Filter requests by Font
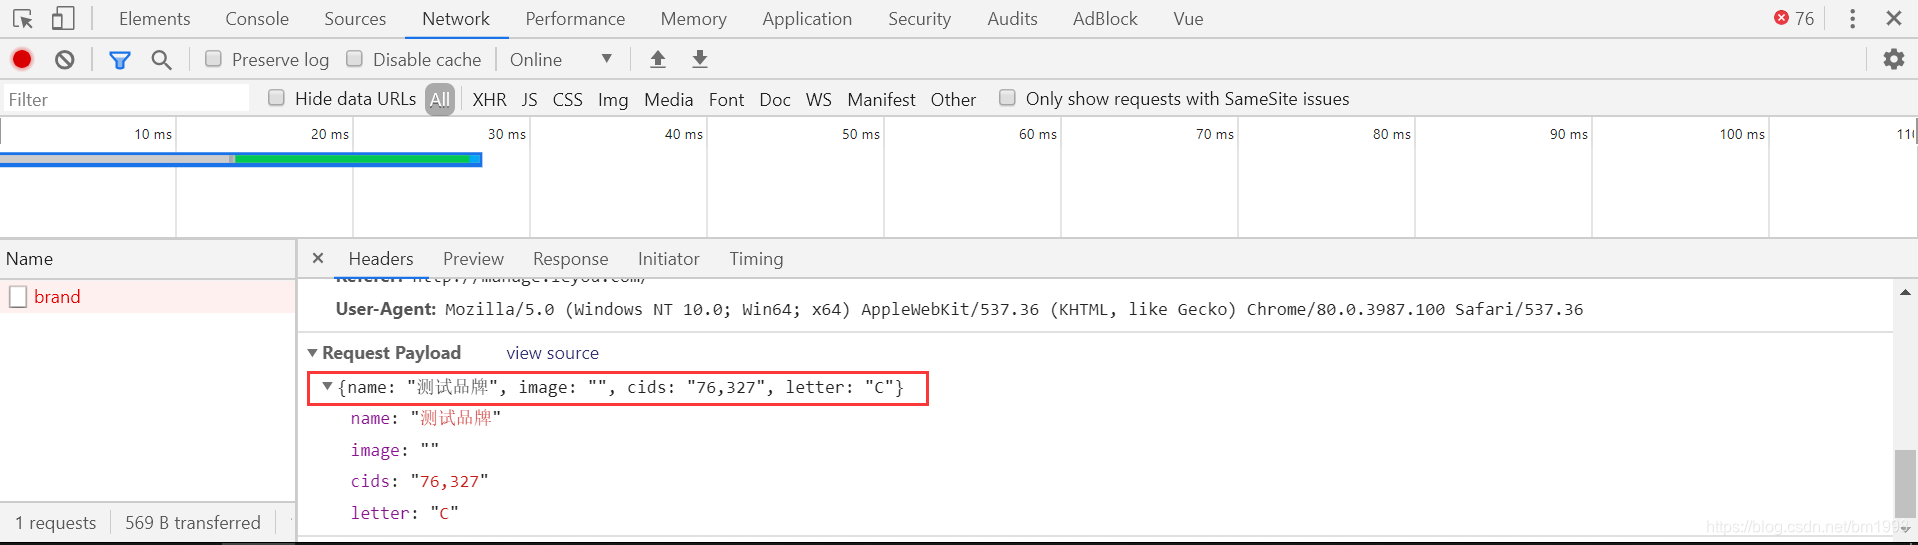1918x545 pixels. (726, 99)
